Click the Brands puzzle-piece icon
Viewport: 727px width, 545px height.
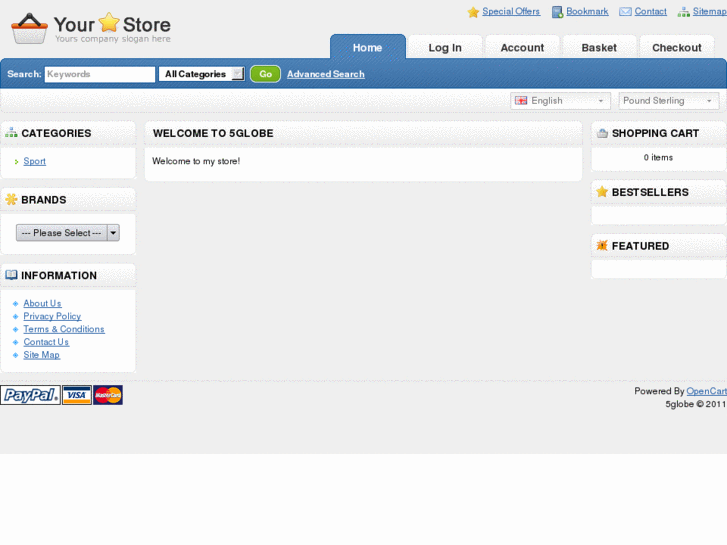11,199
